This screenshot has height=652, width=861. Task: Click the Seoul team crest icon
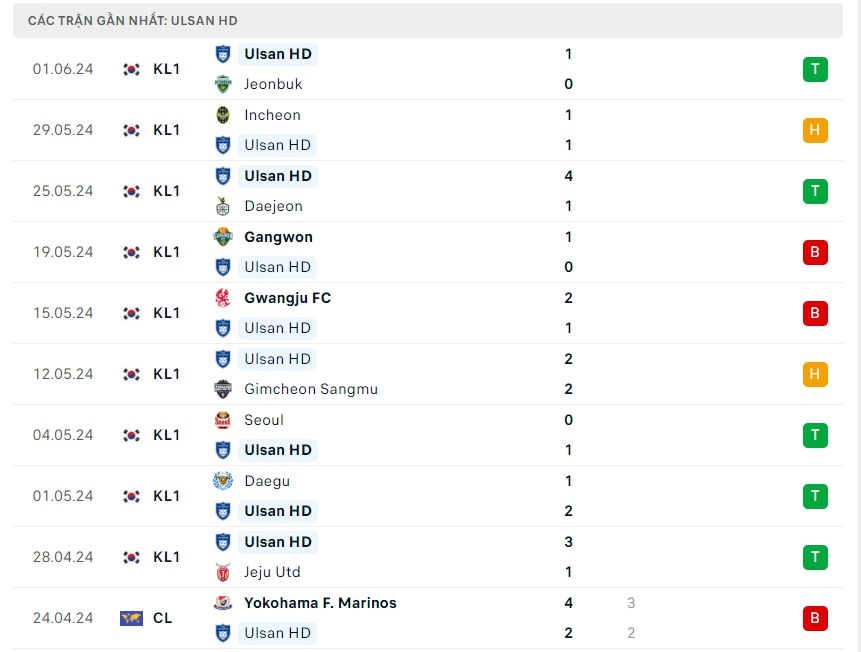pos(222,420)
